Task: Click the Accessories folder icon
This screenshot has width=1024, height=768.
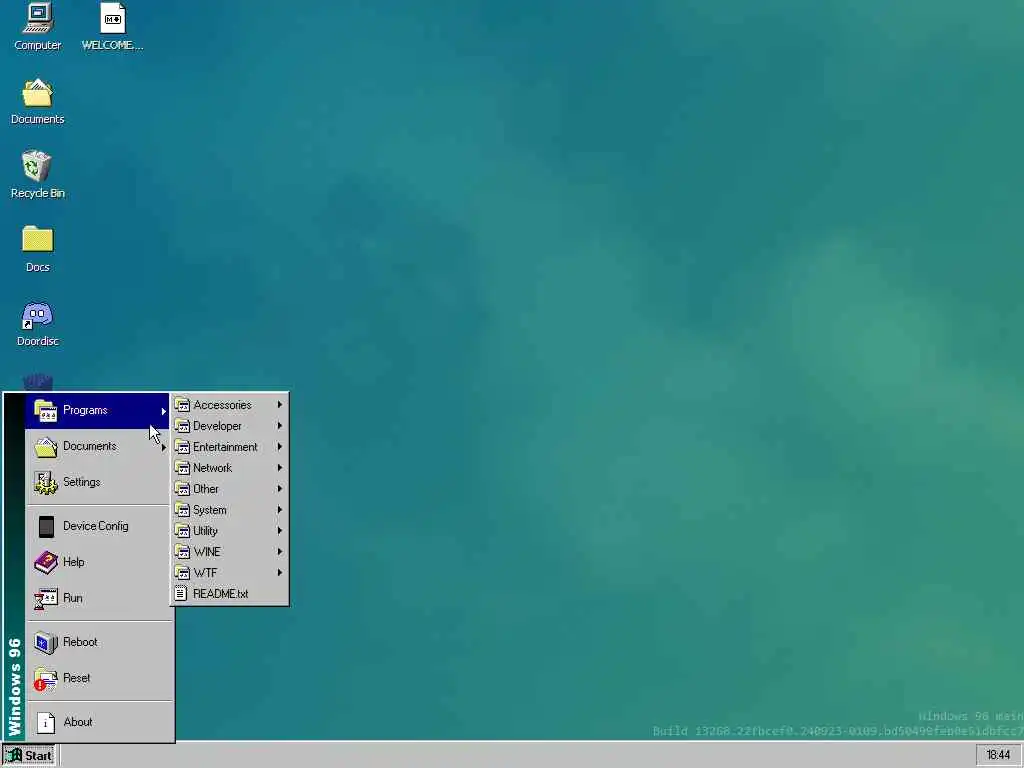Action: pyautogui.click(x=182, y=405)
